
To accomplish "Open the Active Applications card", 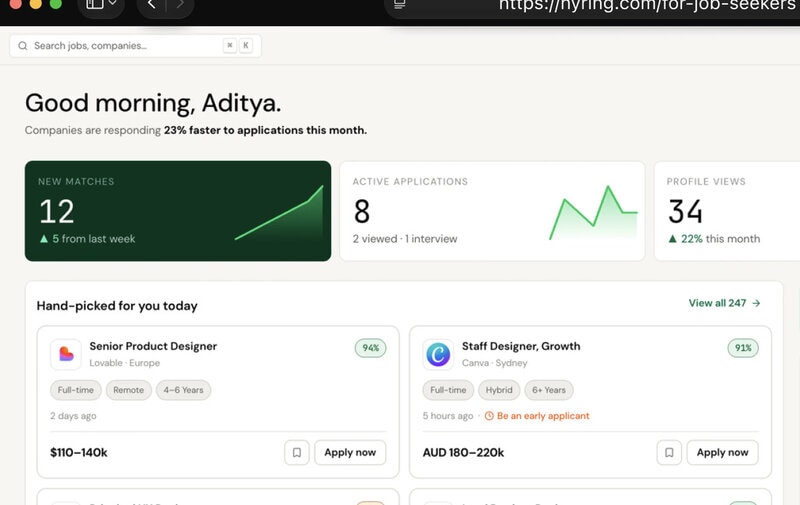I will pos(492,211).
